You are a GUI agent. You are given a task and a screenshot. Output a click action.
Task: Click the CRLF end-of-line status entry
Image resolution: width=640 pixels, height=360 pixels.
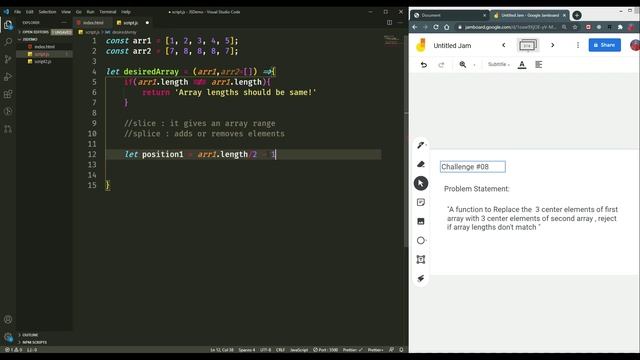click(x=280, y=350)
